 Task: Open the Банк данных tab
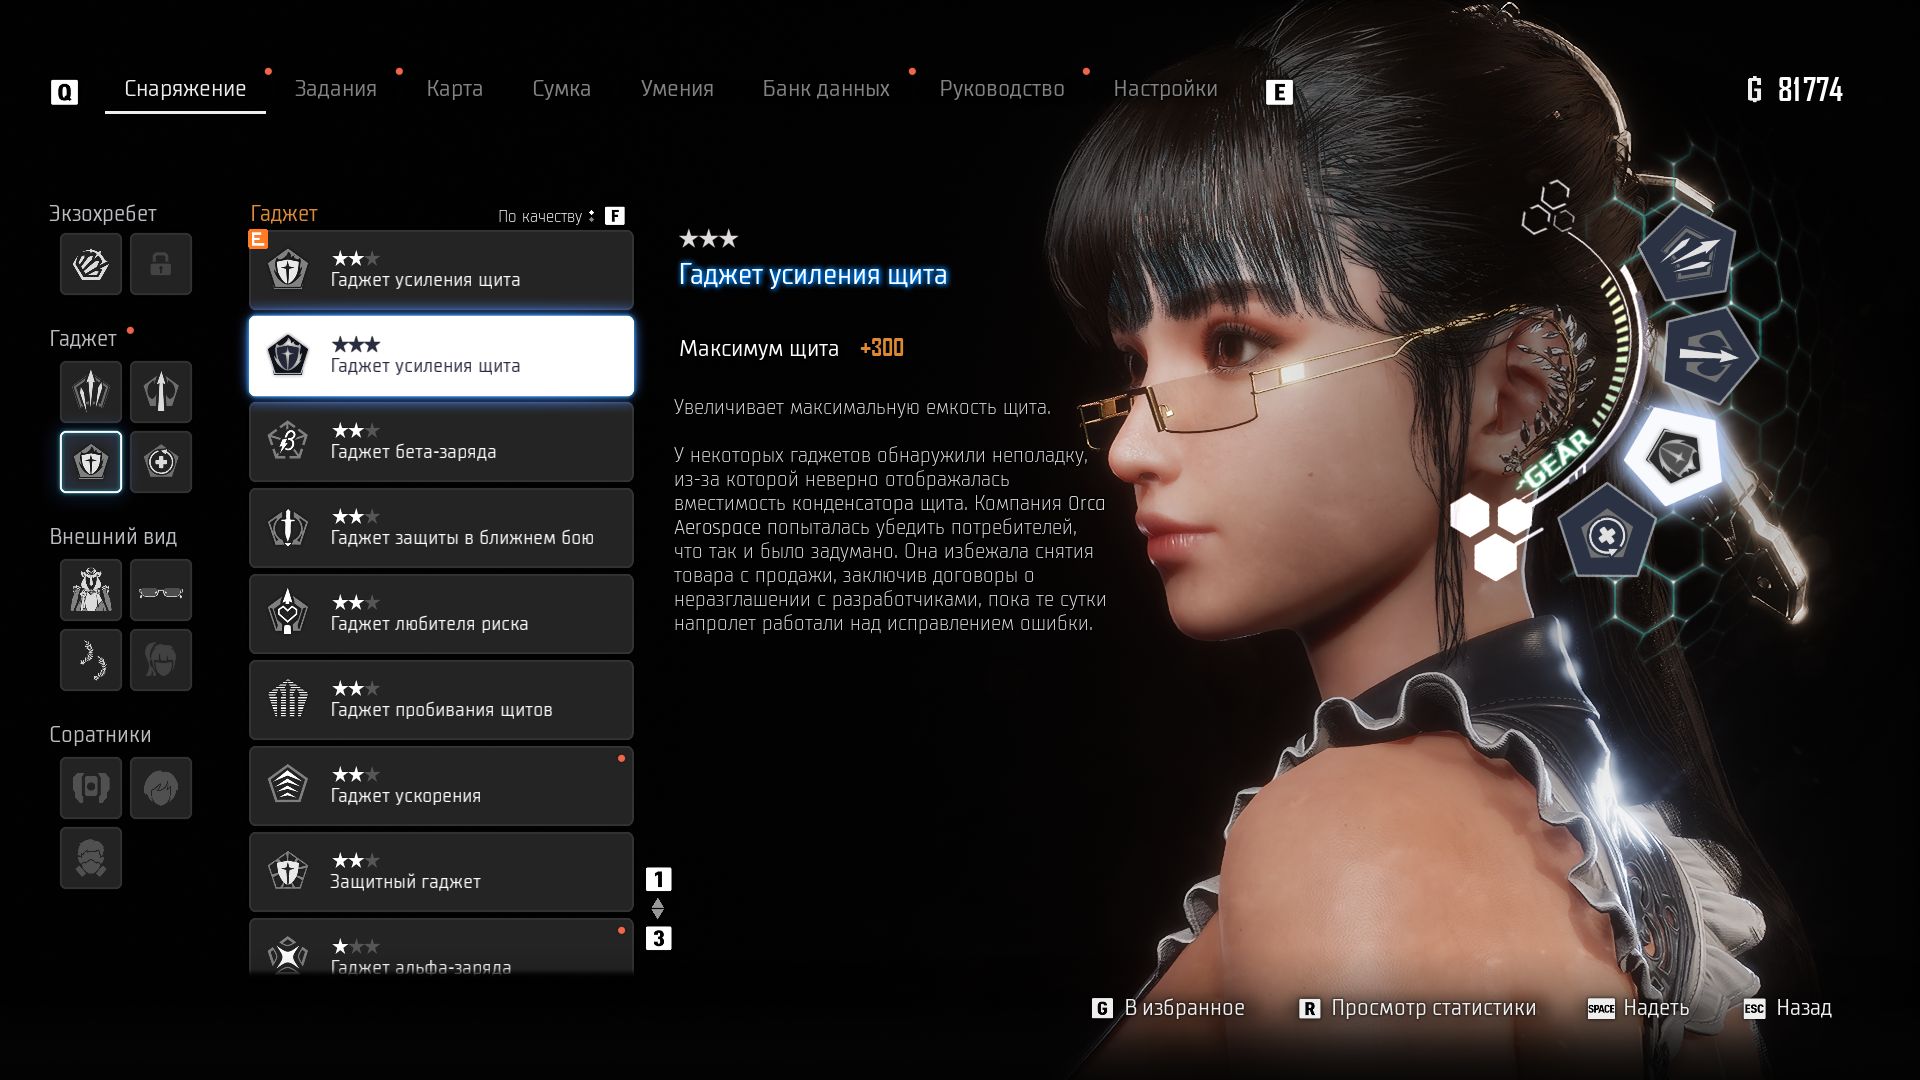[826, 89]
